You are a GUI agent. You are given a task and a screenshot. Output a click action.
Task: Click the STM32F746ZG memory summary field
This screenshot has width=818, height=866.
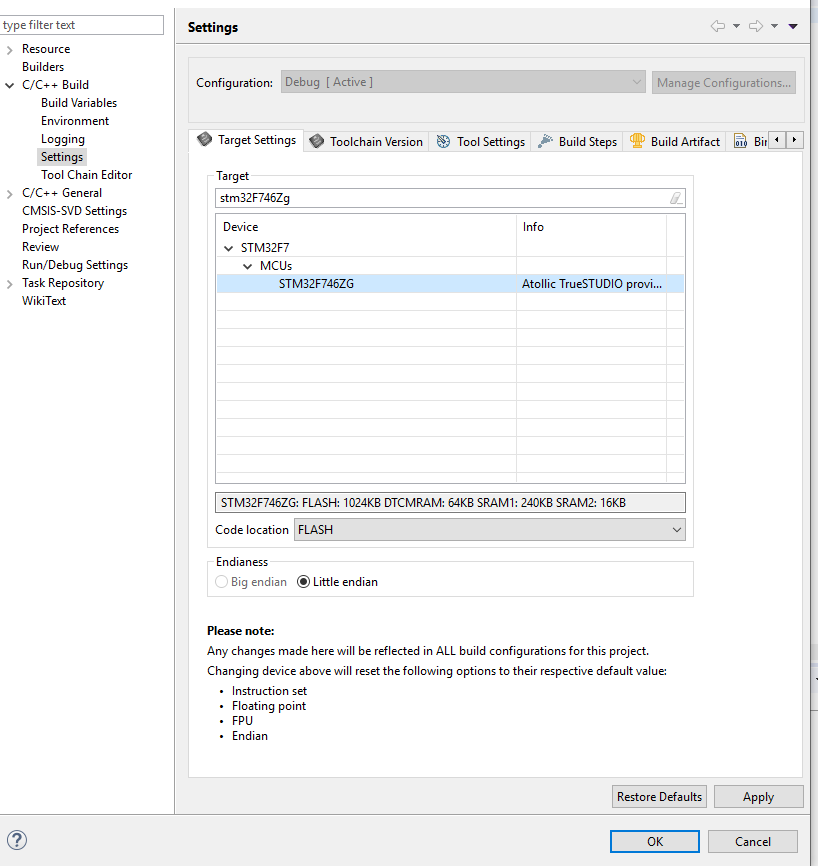(x=450, y=503)
